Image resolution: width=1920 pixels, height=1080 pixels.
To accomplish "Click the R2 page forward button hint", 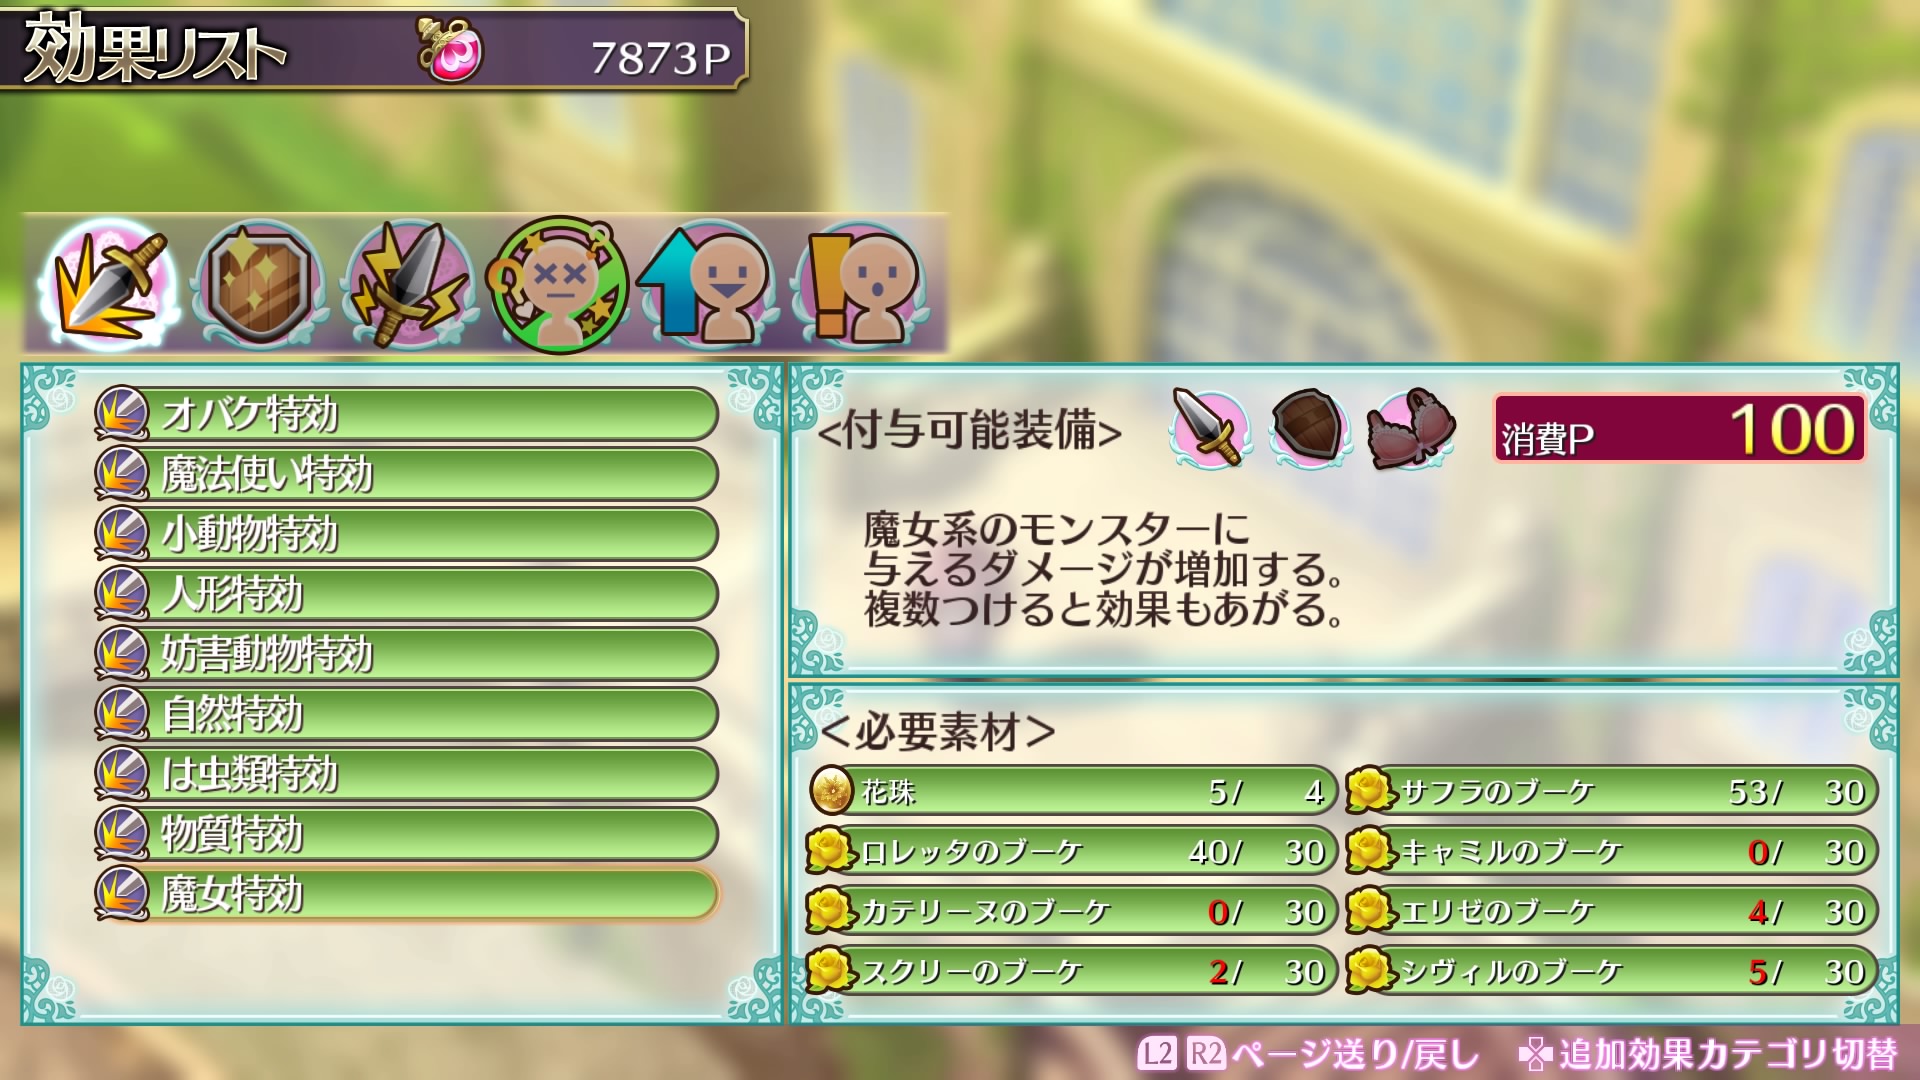I will pos(1206,1053).
